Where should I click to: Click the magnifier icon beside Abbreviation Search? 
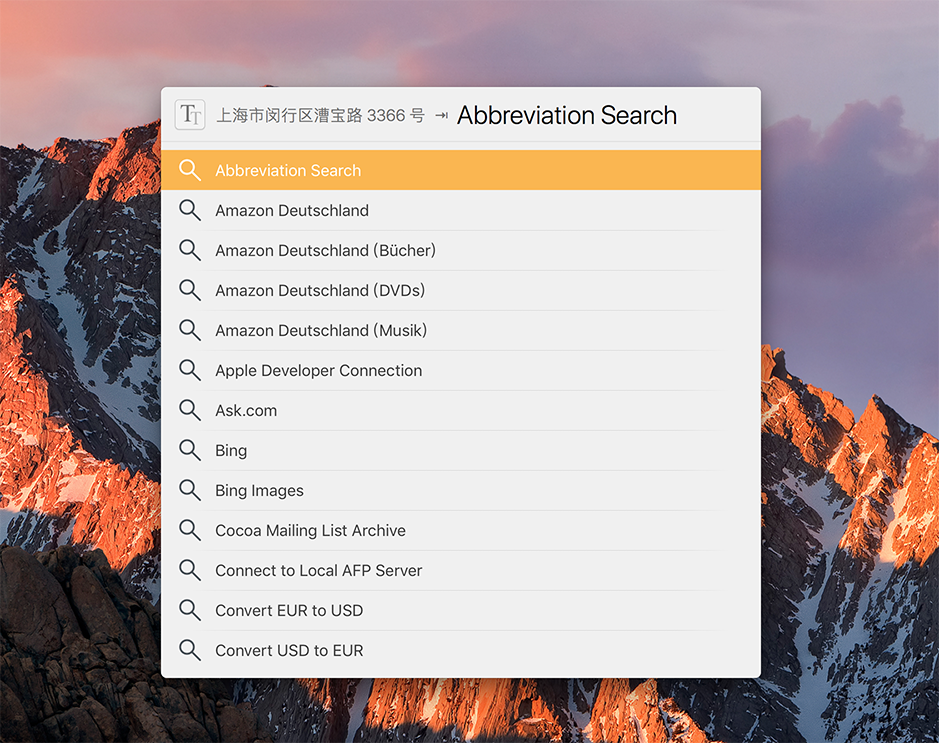[190, 170]
